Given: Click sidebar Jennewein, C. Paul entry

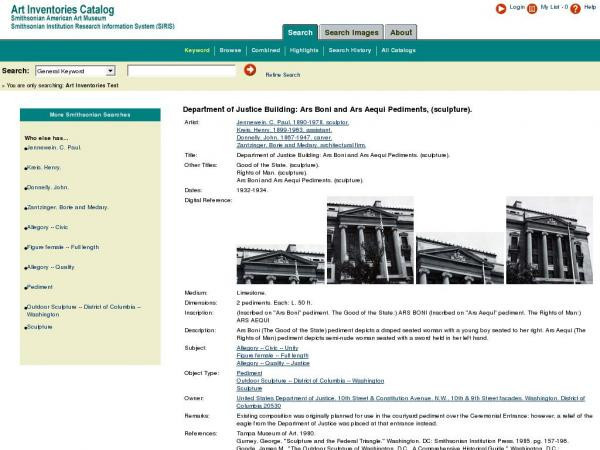Looking at the screenshot, I should click(54, 148).
